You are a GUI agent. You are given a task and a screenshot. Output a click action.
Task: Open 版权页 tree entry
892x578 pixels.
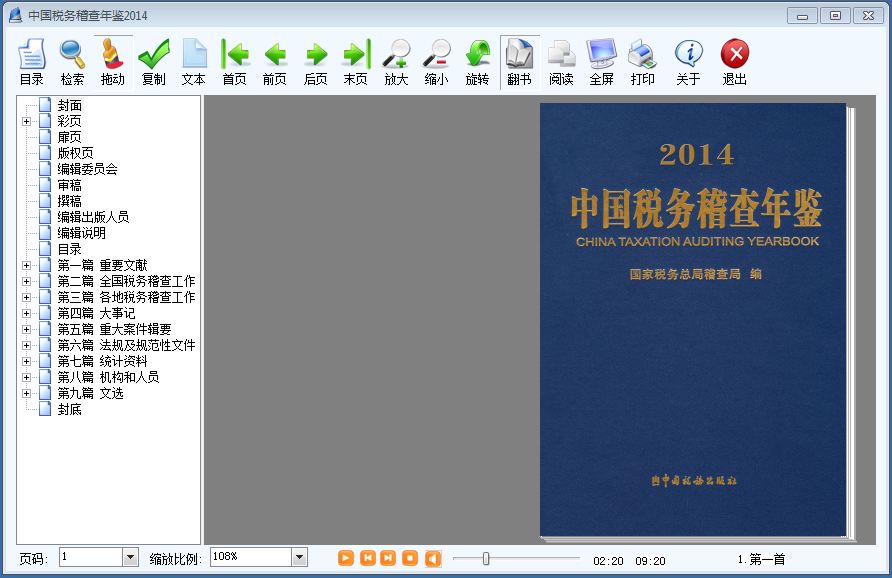click(75, 153)
